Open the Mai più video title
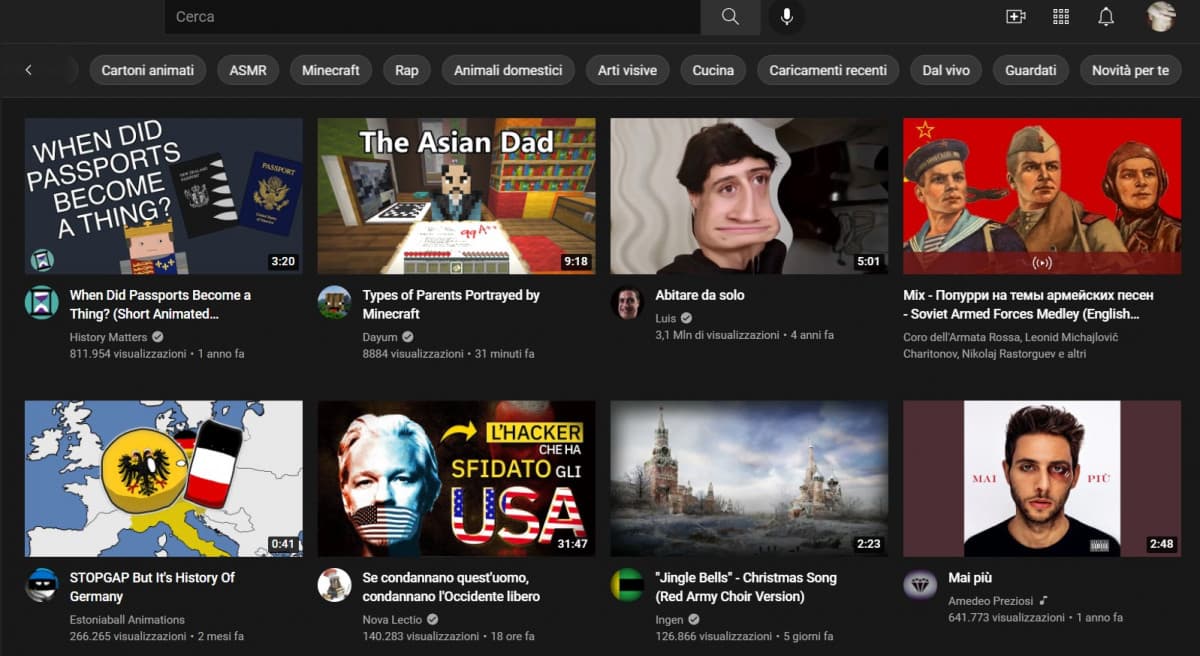The image size is (1200, 656). [x=970, y=578]
